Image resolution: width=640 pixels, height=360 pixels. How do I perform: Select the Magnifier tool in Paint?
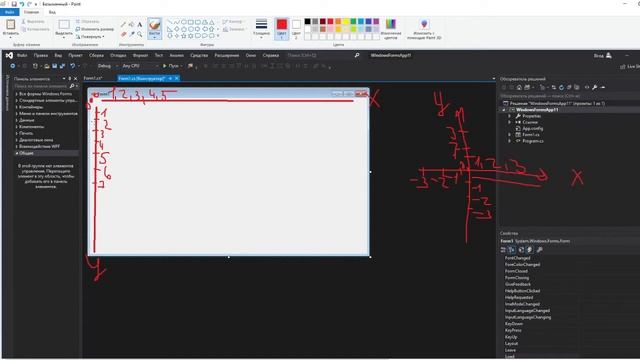click(140, 34)
